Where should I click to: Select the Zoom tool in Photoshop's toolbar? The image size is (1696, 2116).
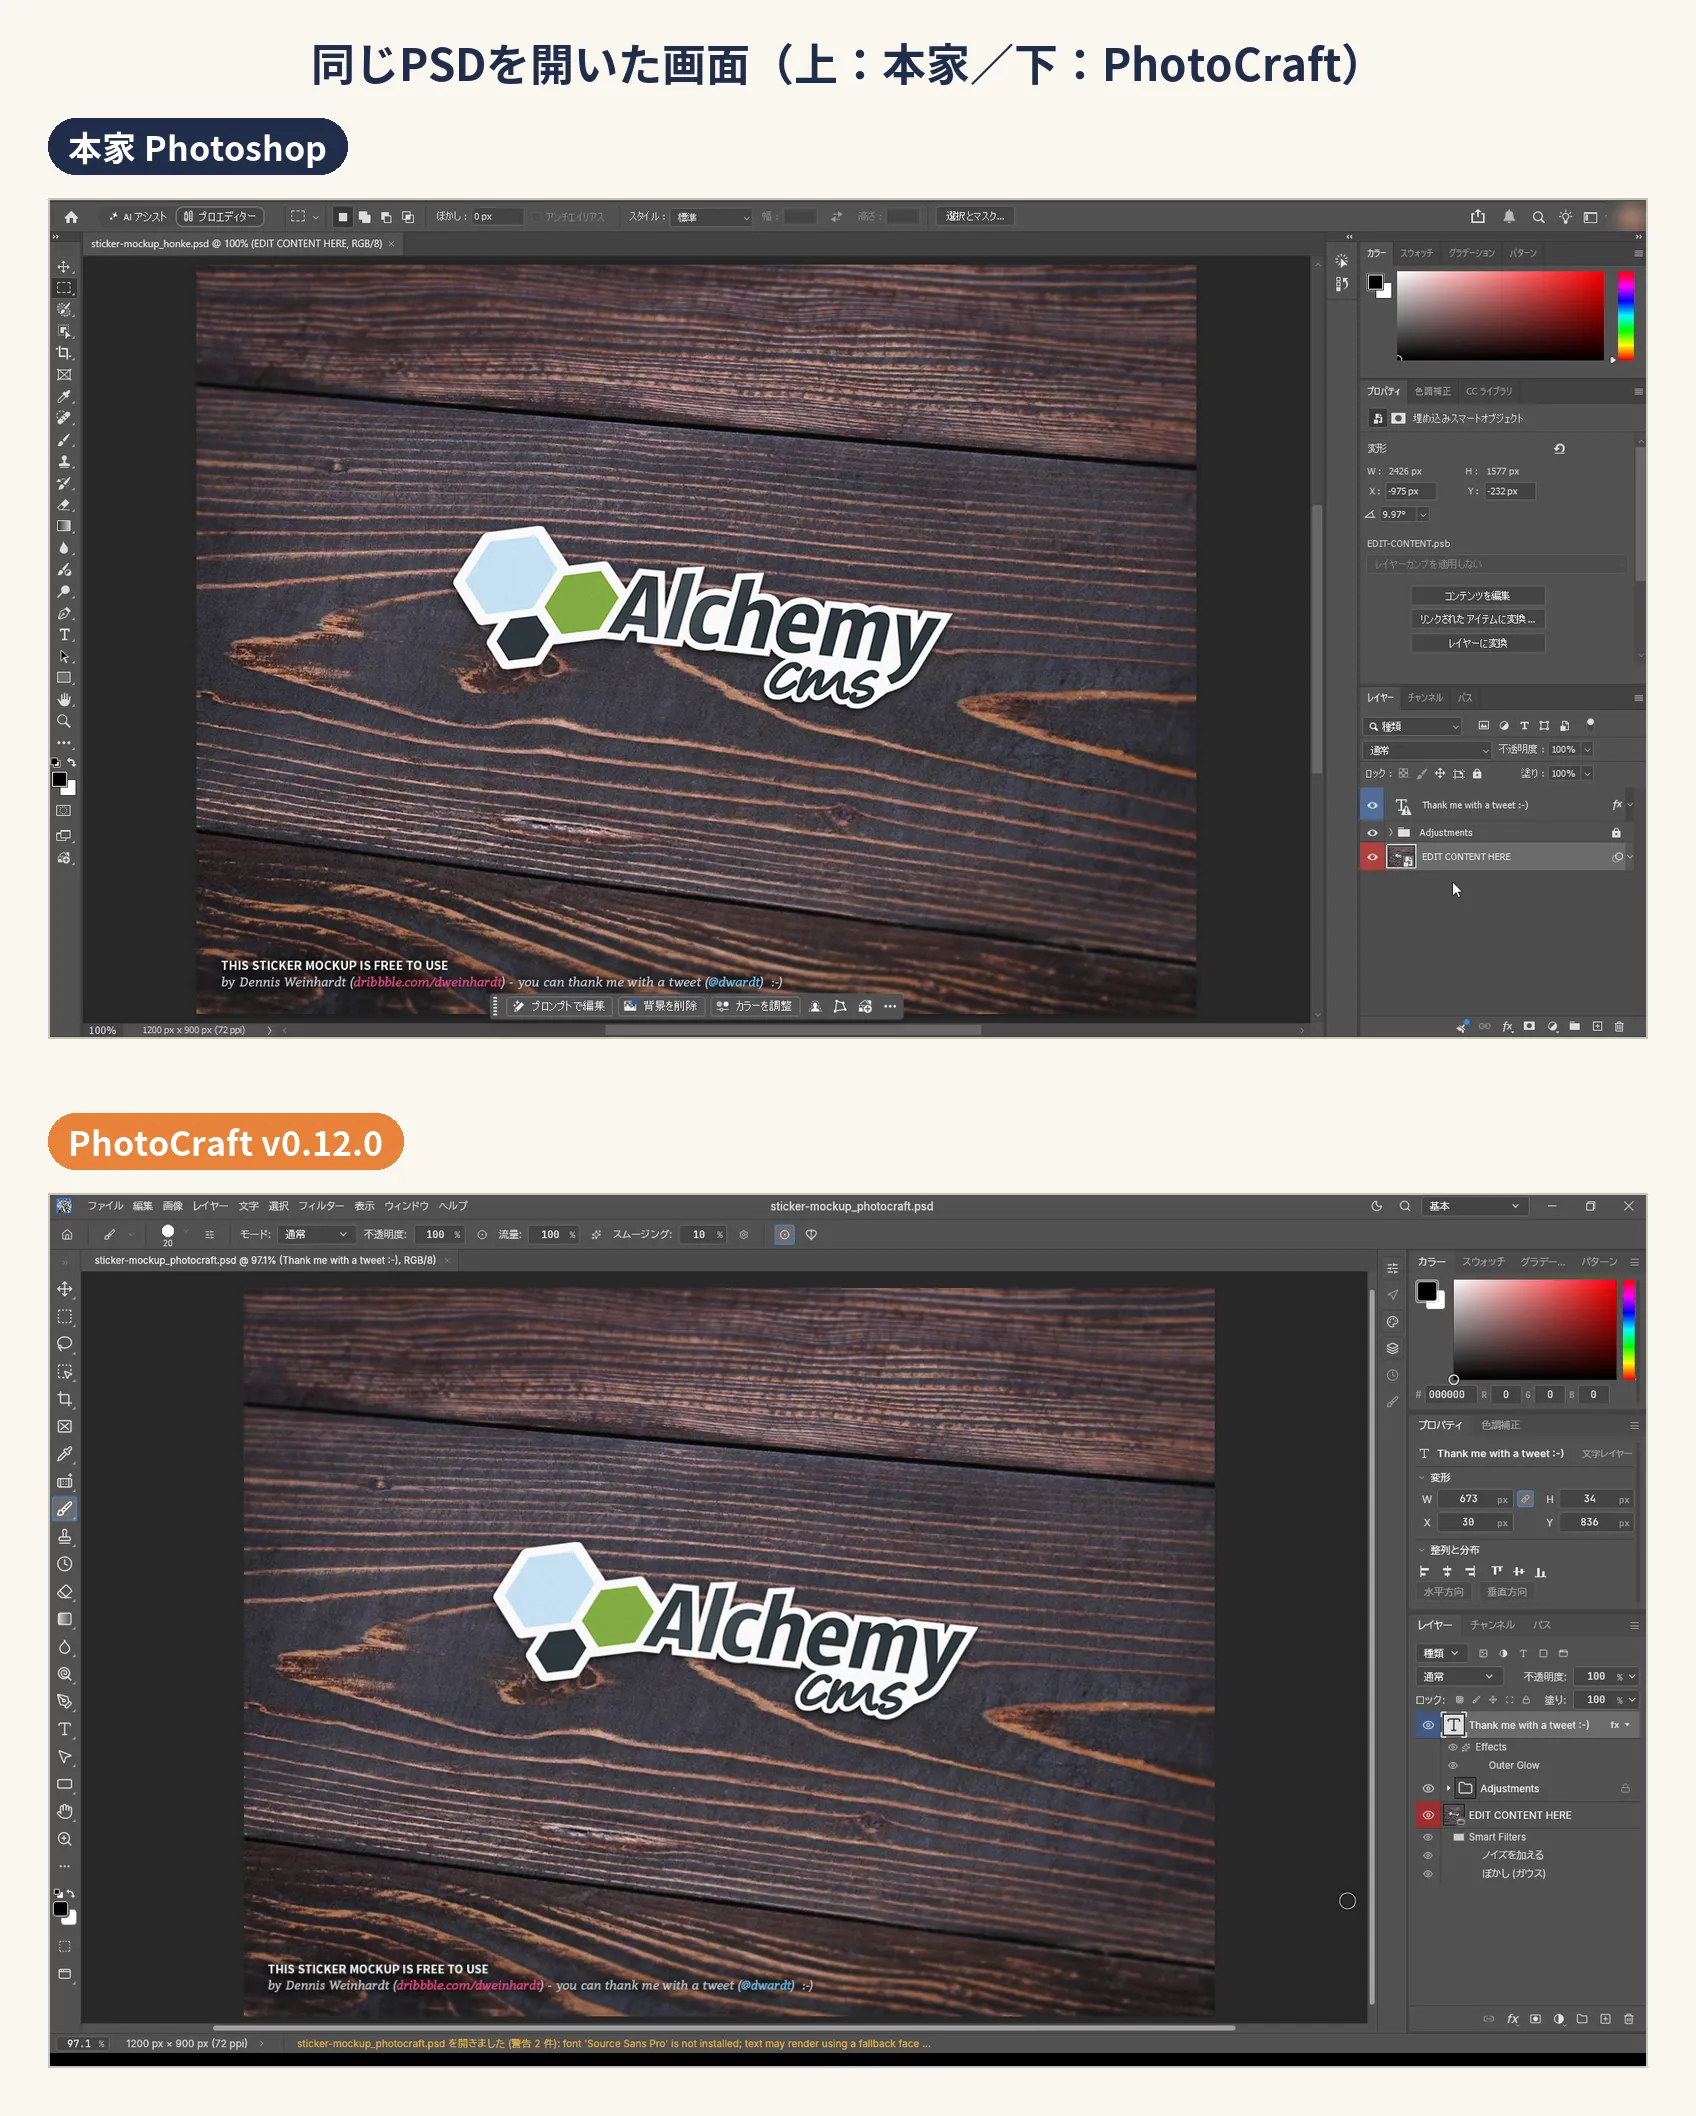pos(64,721)
